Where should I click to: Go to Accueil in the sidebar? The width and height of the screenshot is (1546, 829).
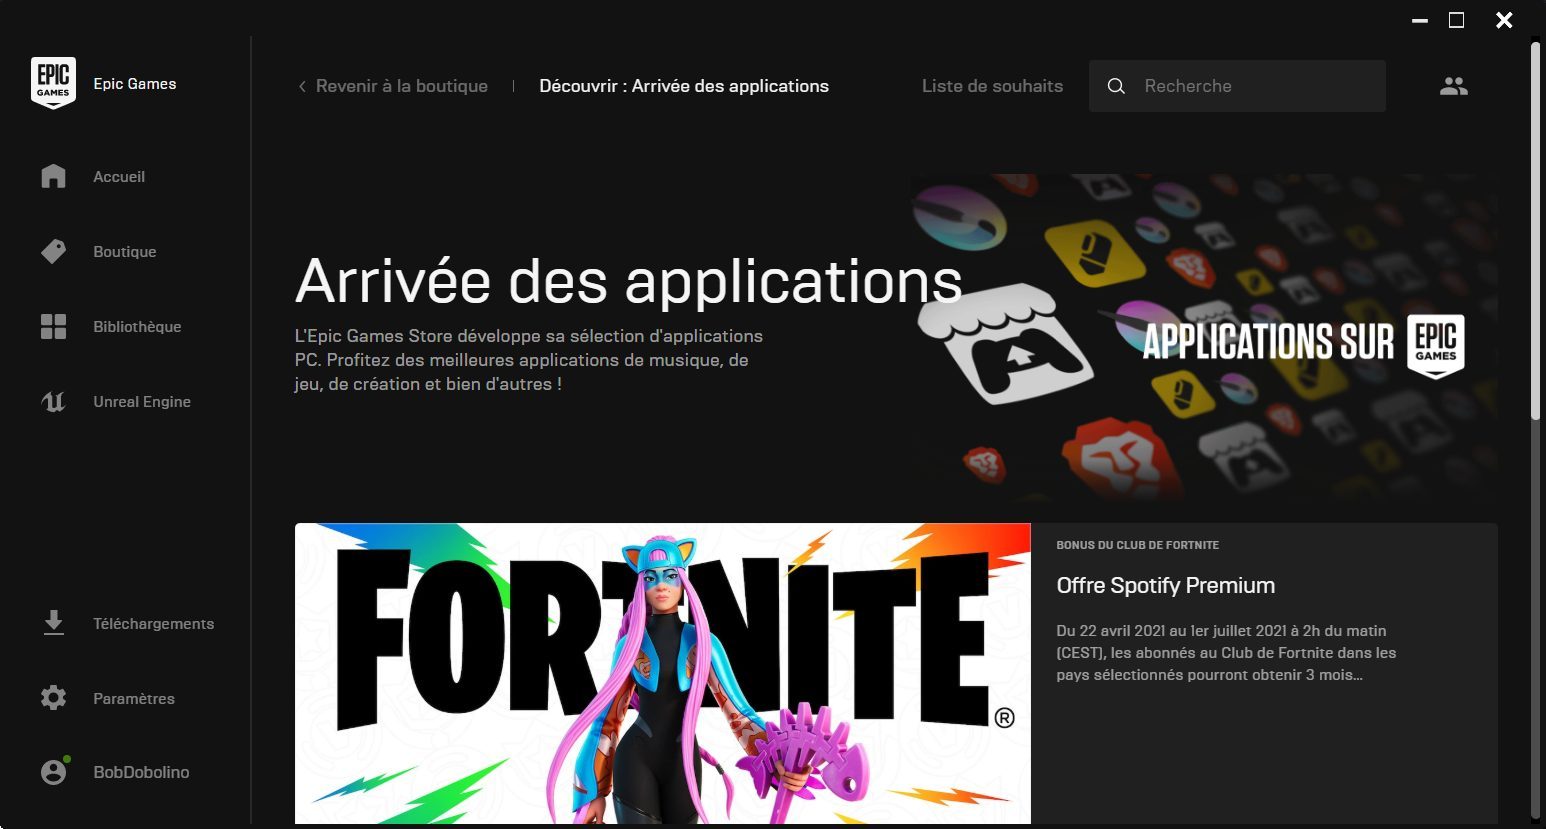119,176
